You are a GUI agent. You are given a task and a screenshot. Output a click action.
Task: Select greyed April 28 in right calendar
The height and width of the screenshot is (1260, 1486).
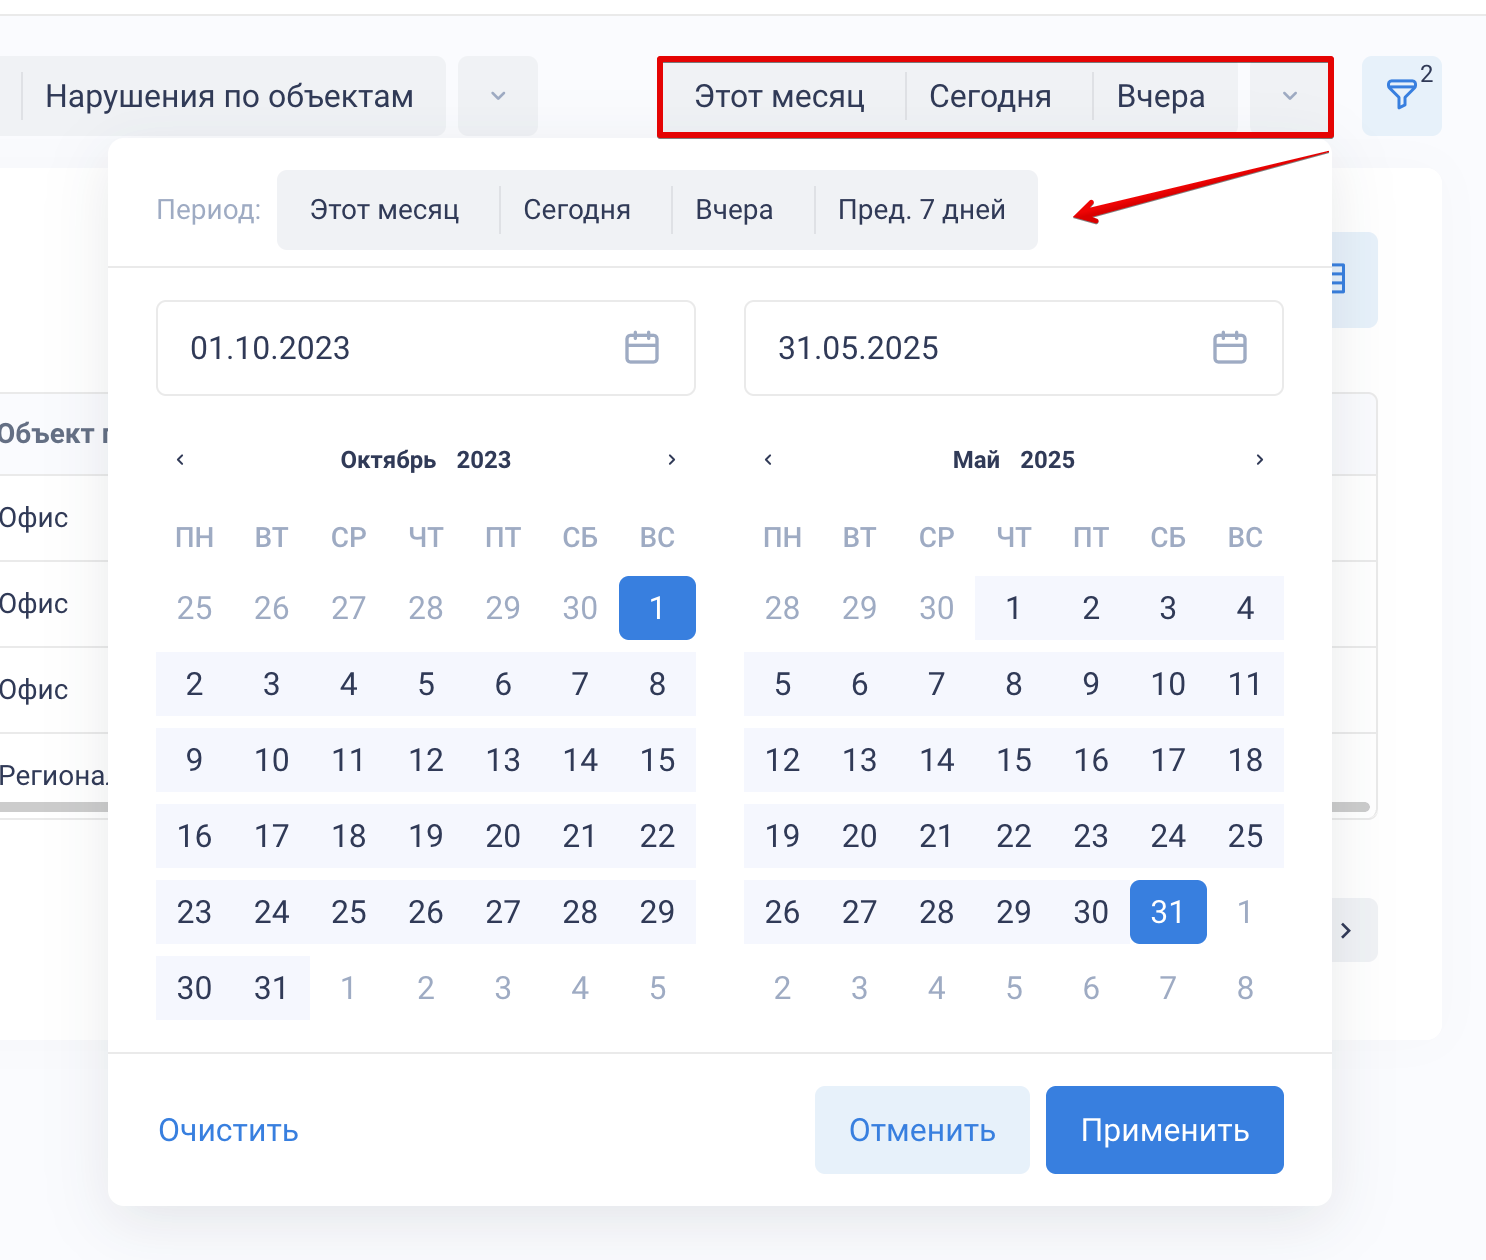click(x=782, y=608)
